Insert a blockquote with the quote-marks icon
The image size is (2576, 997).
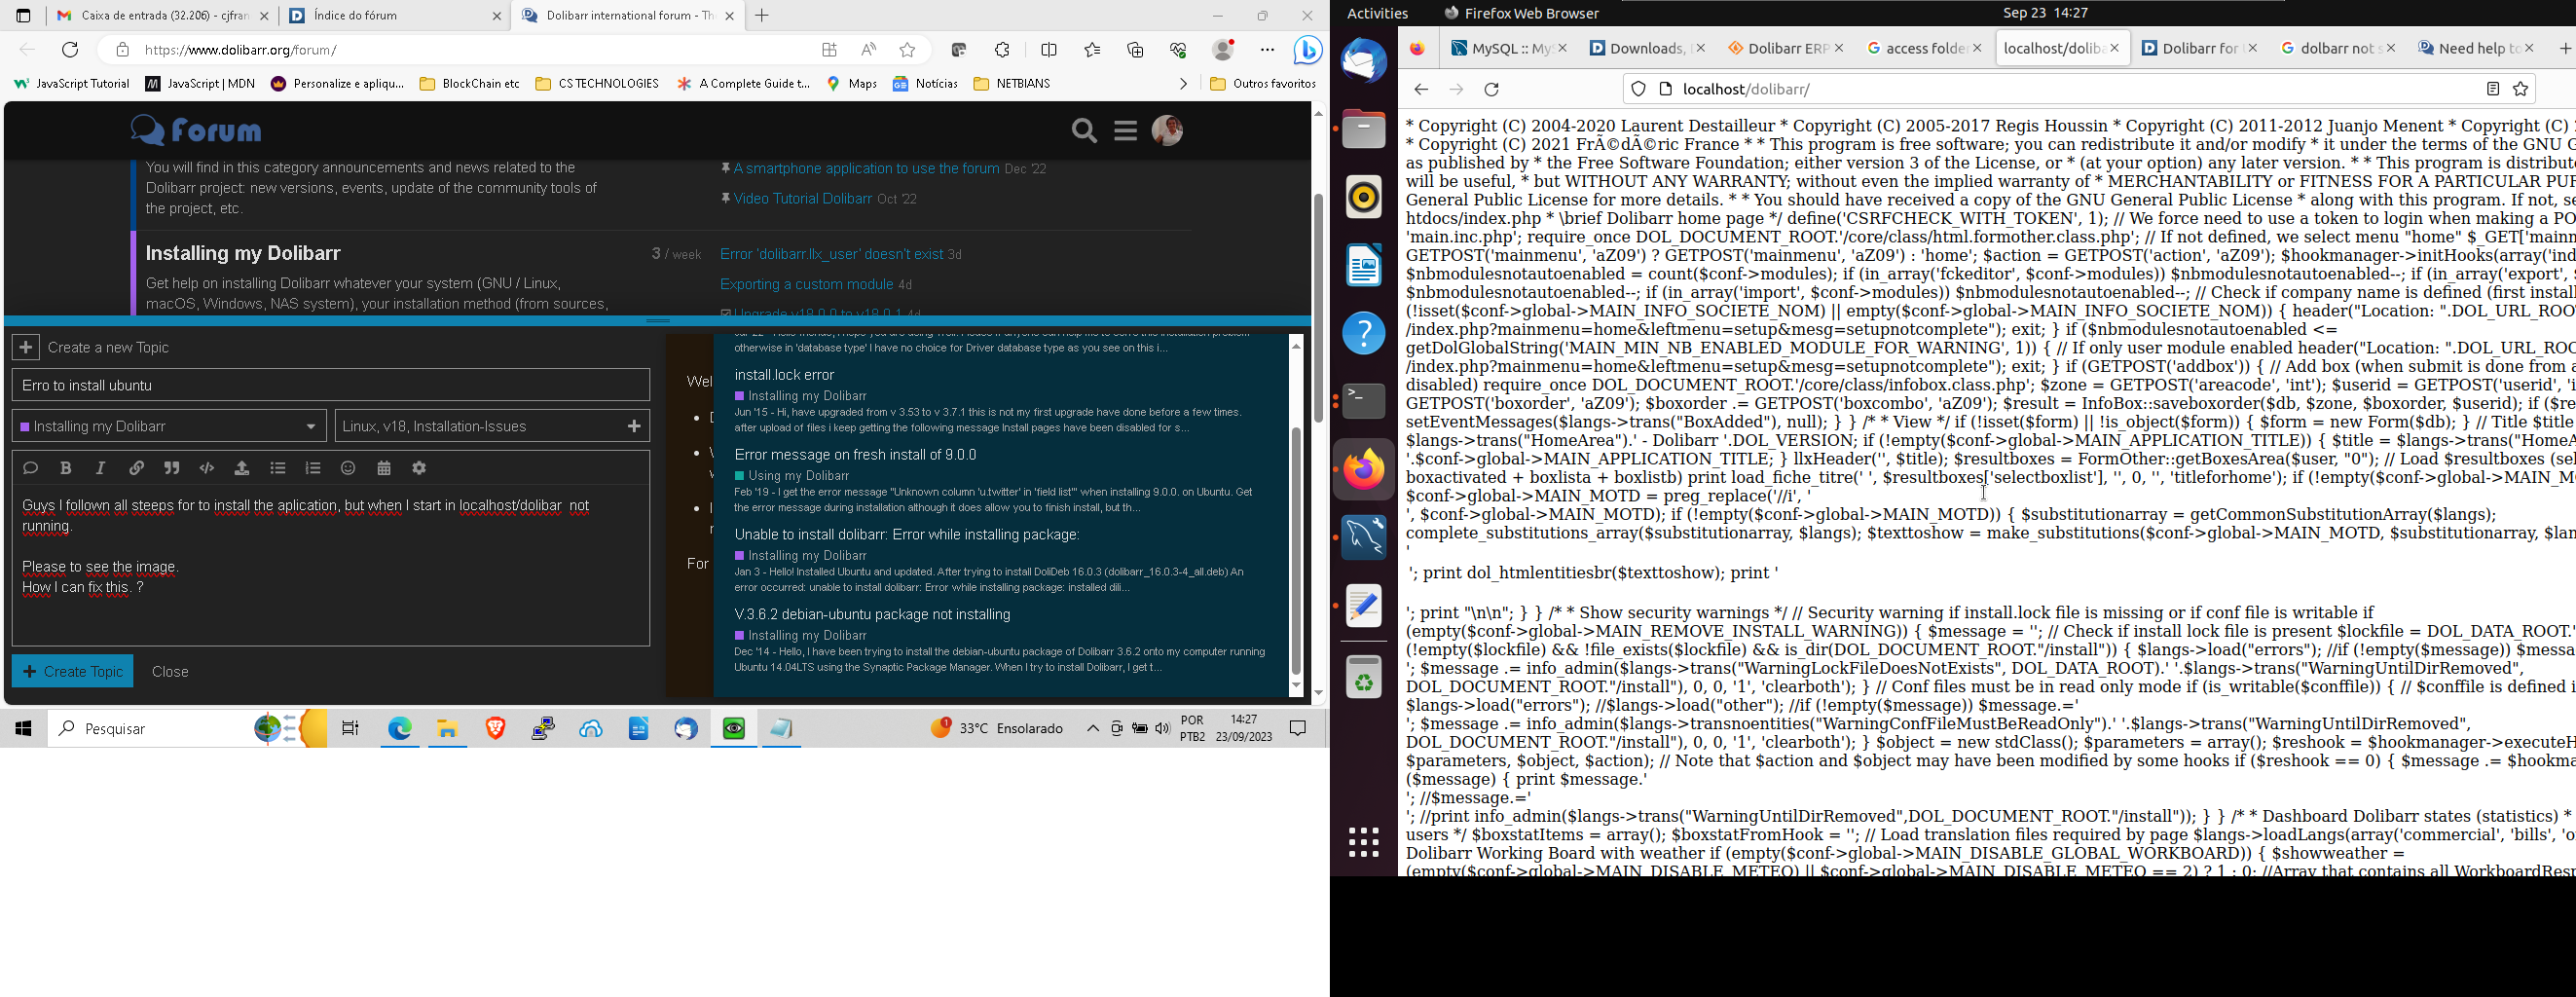click(172, 468)
